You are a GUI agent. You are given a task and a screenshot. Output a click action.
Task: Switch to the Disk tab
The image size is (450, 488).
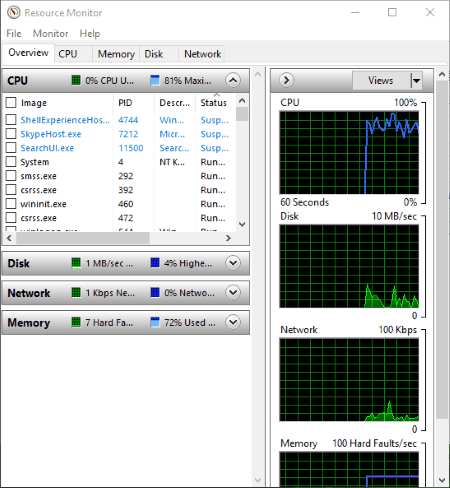tap(159, 54)
